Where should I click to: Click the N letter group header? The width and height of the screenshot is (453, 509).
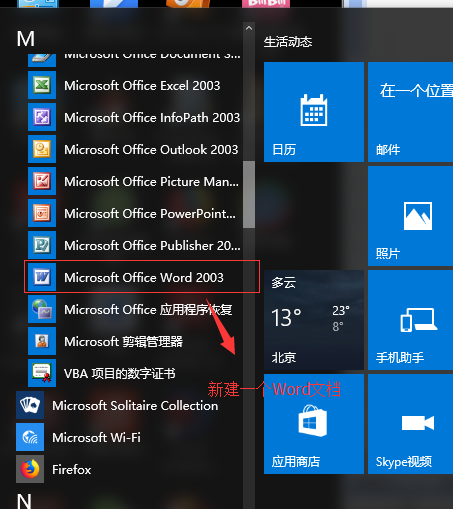pyautogui.click(x=24, y=501)
